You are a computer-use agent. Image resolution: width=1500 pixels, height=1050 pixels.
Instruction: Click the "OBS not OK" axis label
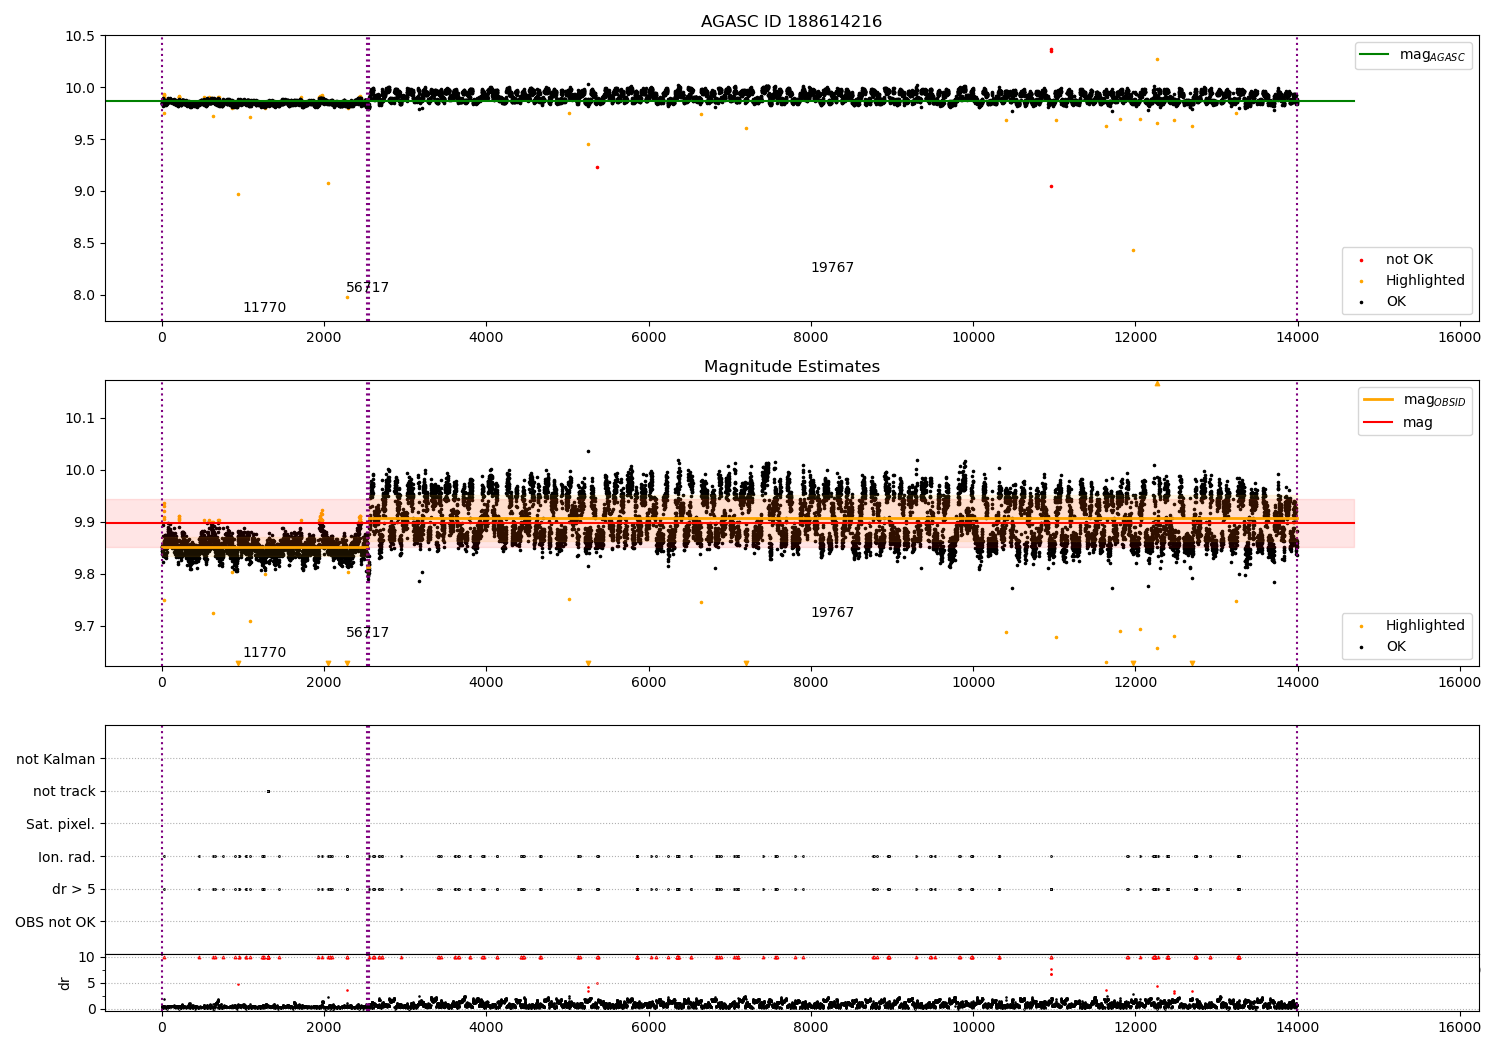coord(56,922)
